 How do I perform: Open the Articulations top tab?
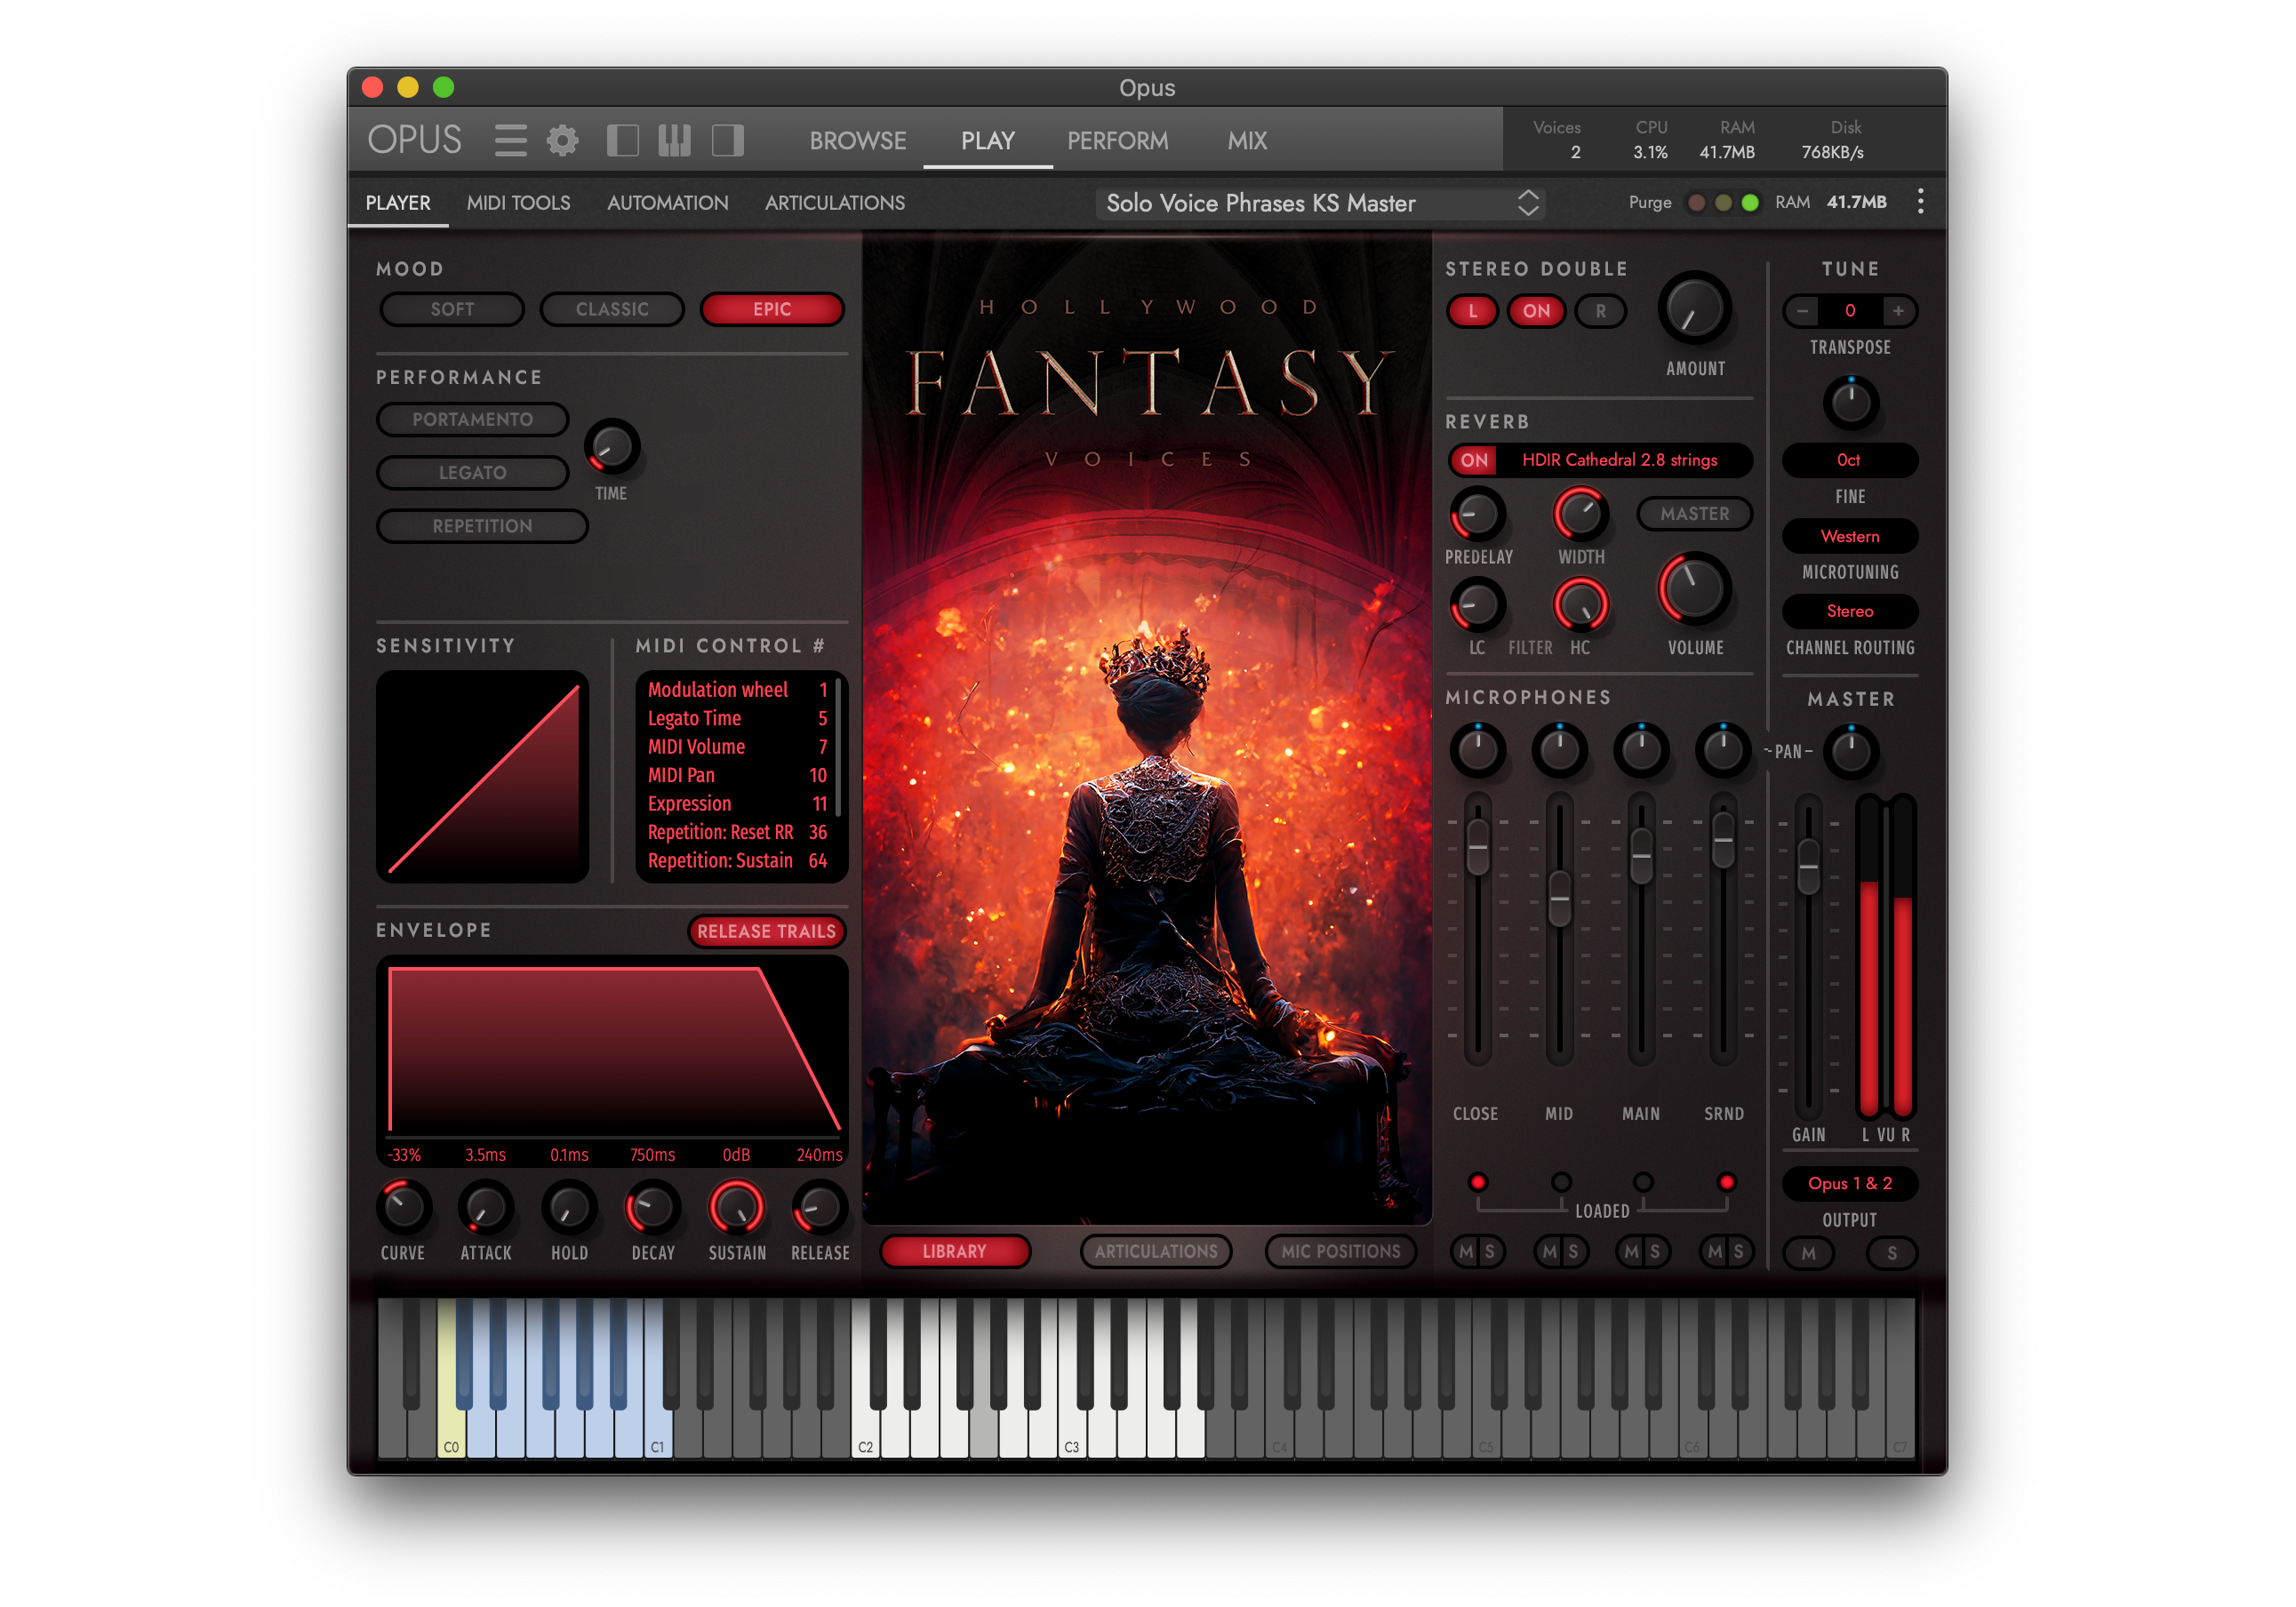click(x=834, y=203)
